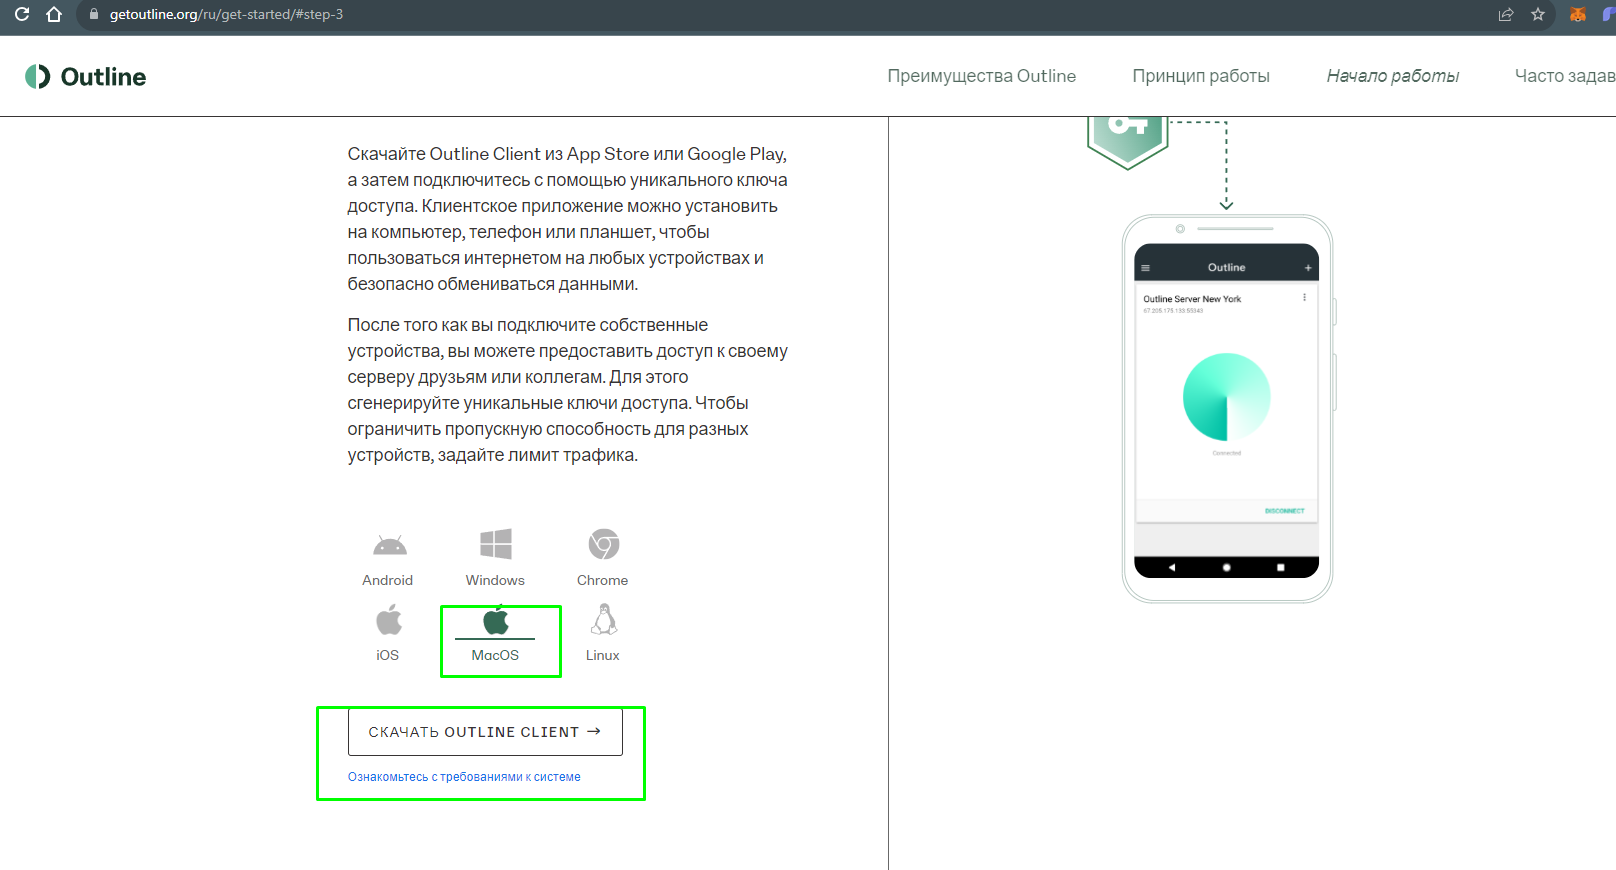Open the fox extension icon in the toolbar
The image size is (1616, 870).
(1578, 14)
